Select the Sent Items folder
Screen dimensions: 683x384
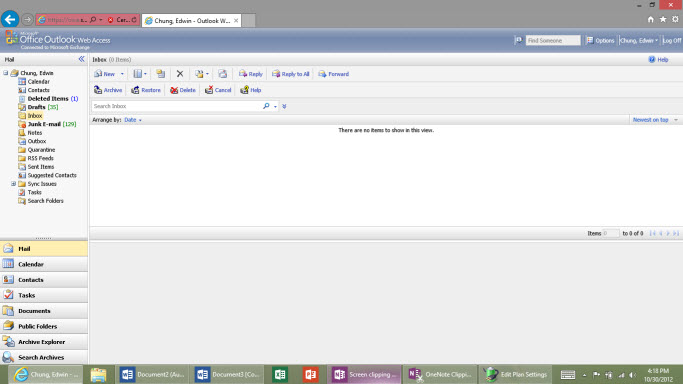36,167
